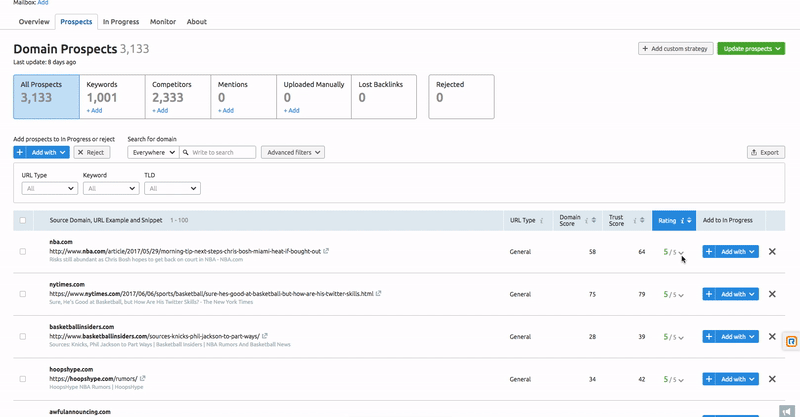Click +Add link under Mentions
The width and height of the screenshot is (800, 417).
coord(226,110)
